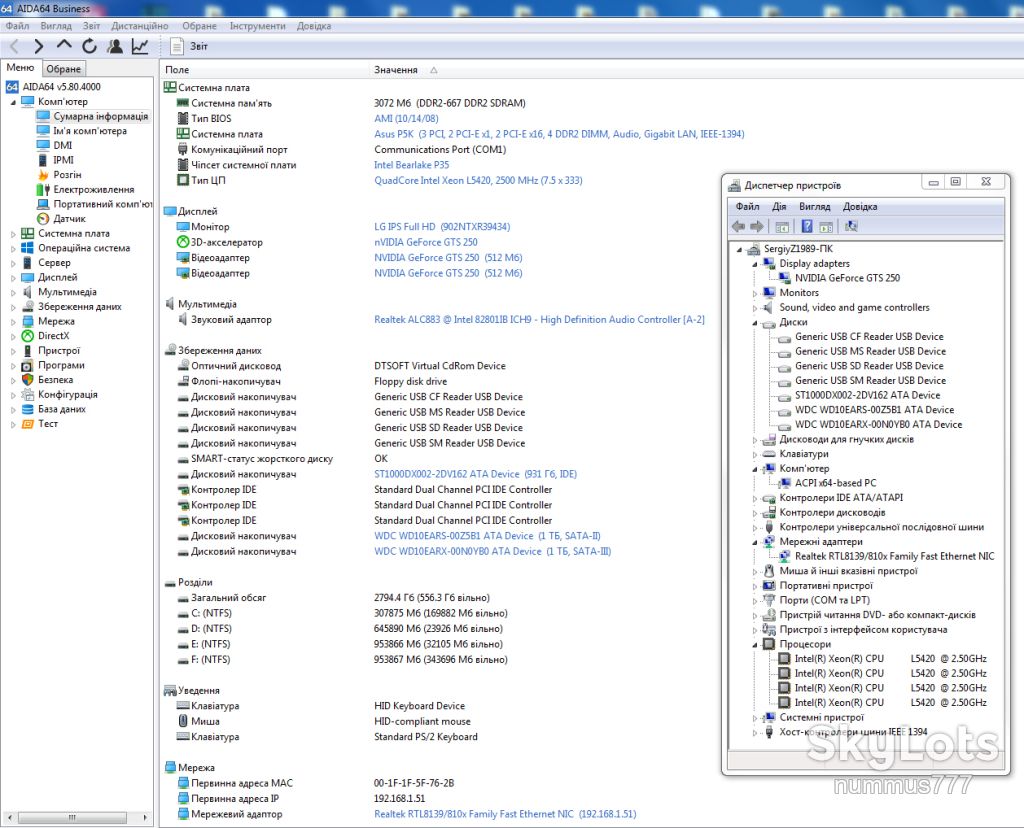1024x828 pixels.
Task: Select the База даних database icon
Action: (27, 409)
